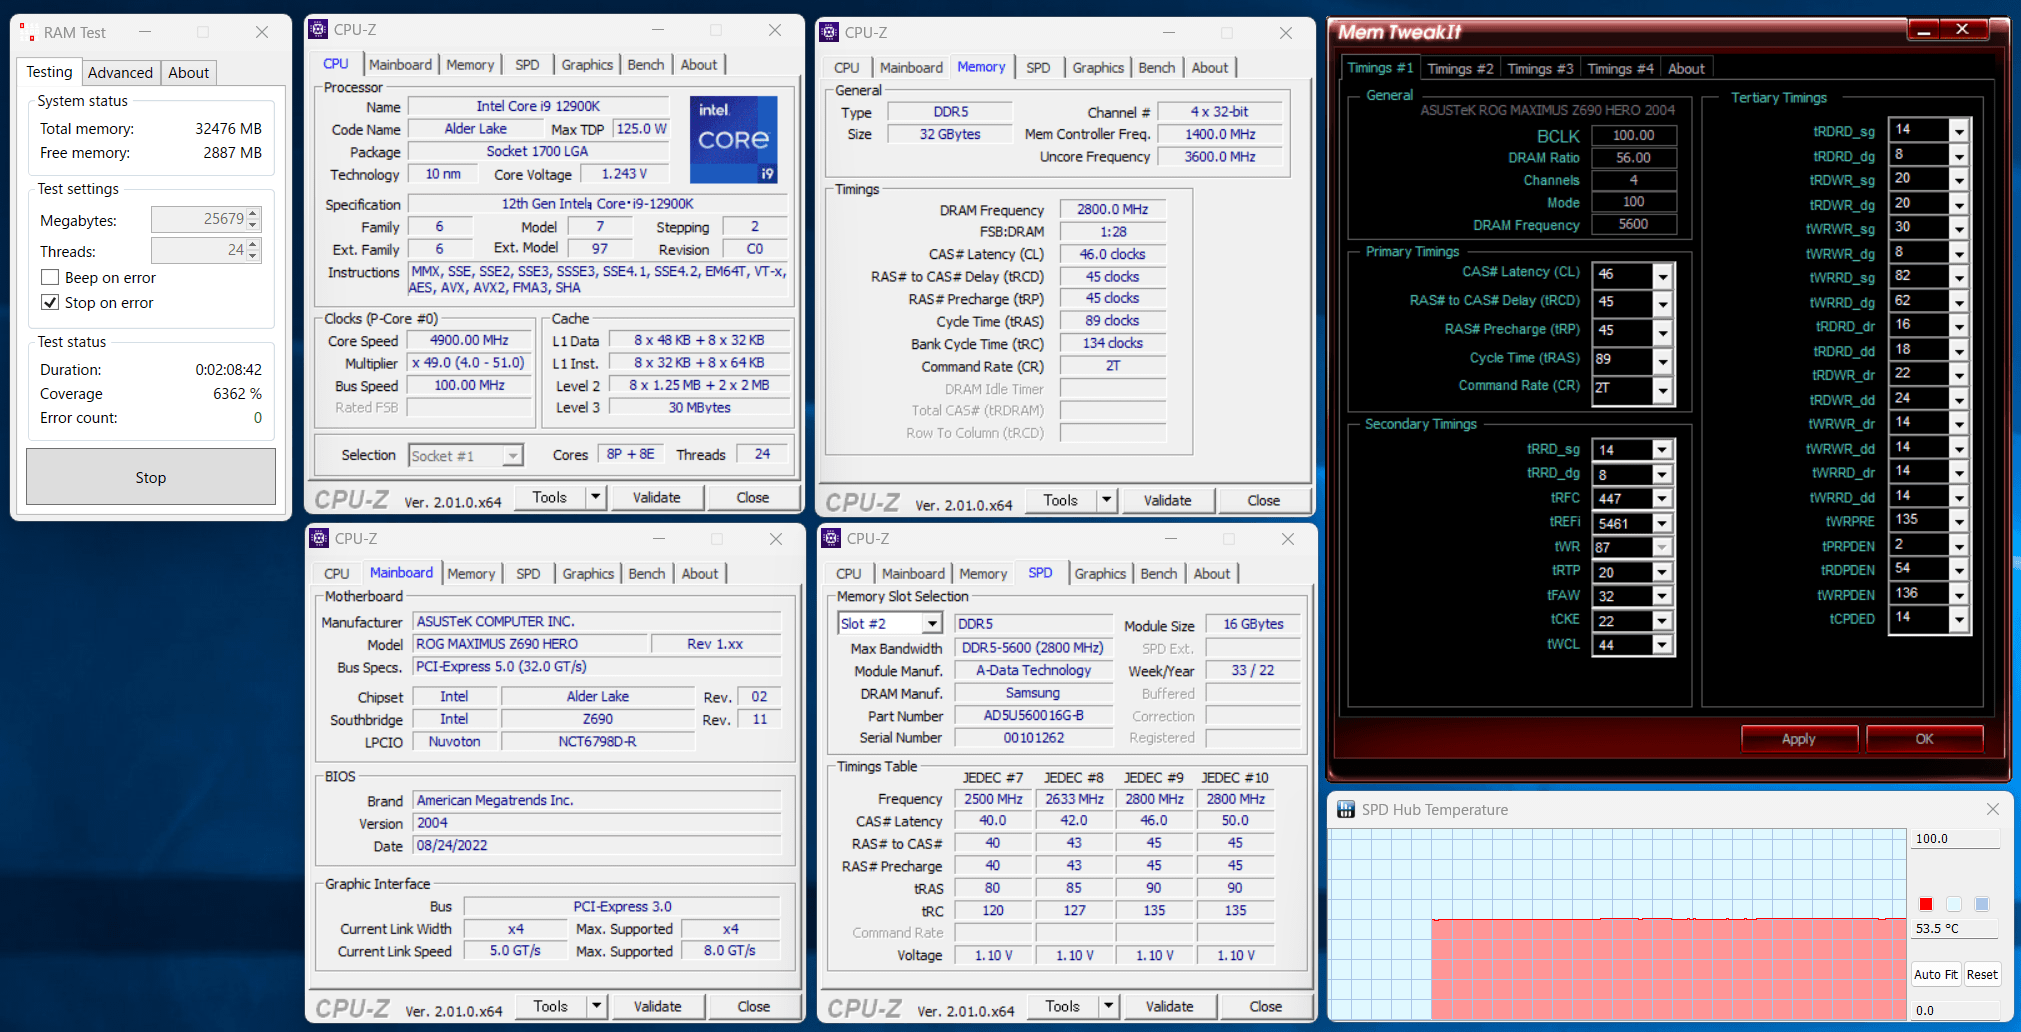Expand the Command Rate (CR) 2T dropdown
The height and width of the screenshot is (1032, 2021).
(1662, 390)
